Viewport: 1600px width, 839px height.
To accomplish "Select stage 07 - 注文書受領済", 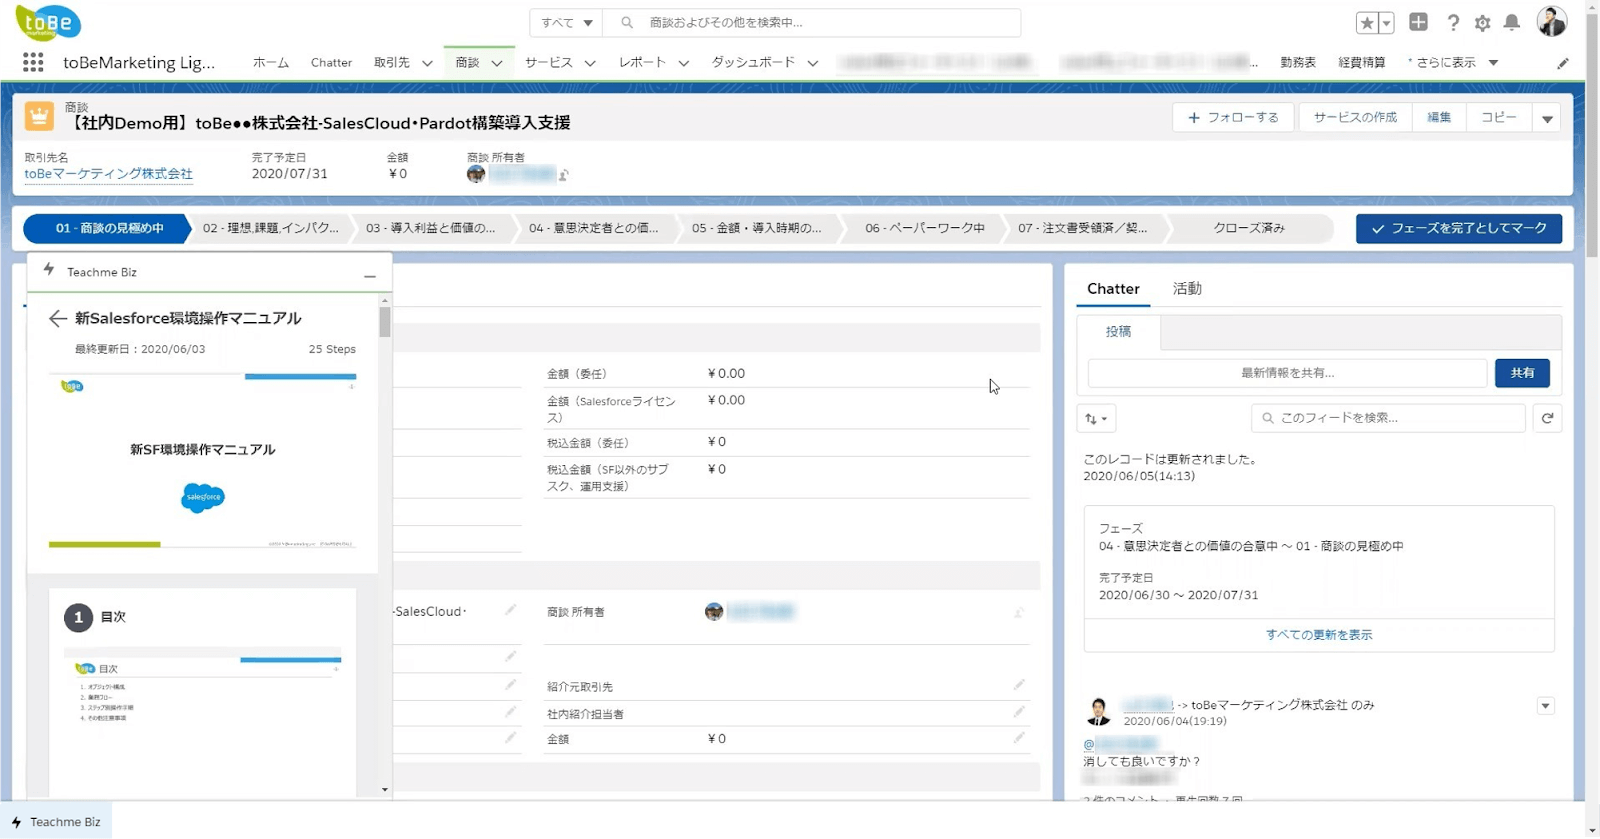I will pyautogui.click(x=1083, y=229).
